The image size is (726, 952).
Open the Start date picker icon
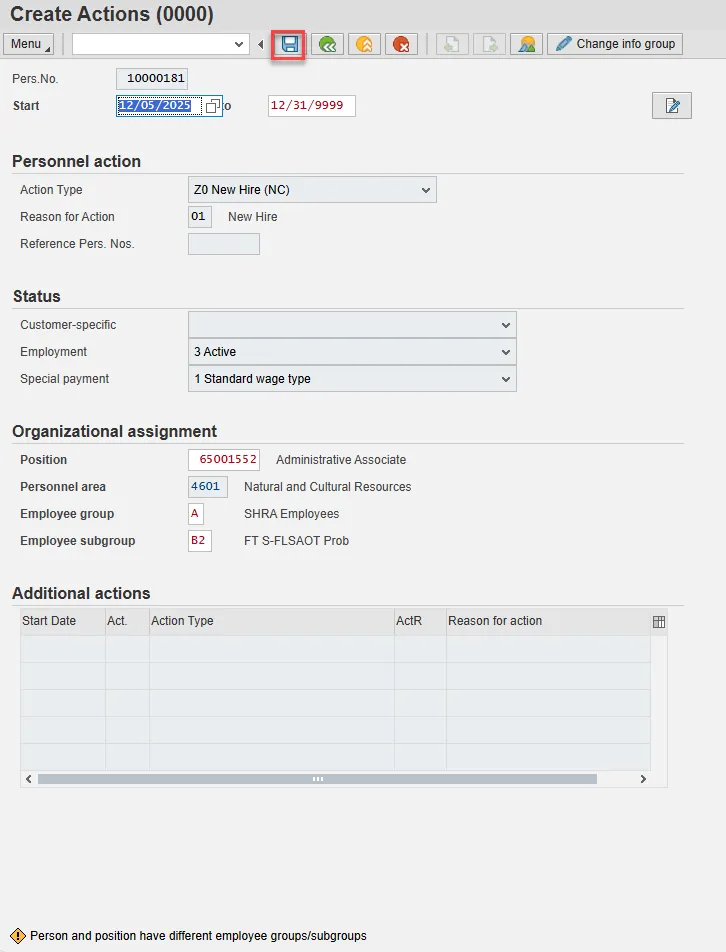click(212, 106)
